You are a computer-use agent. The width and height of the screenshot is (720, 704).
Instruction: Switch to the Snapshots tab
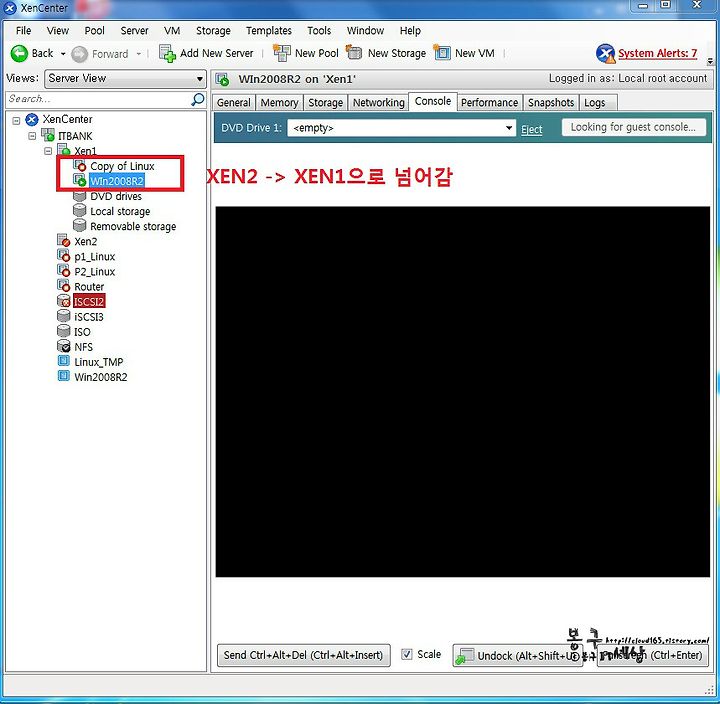point(551,102)
